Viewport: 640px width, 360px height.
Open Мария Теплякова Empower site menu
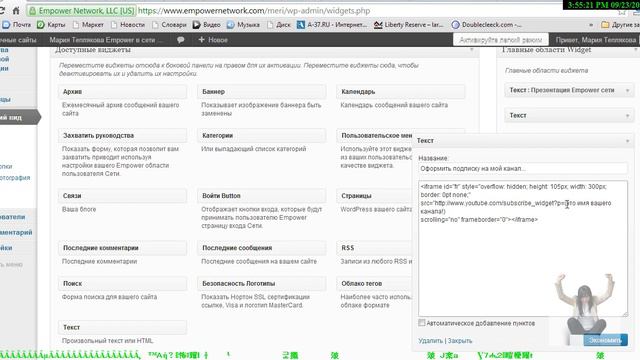tap(105, 40)
